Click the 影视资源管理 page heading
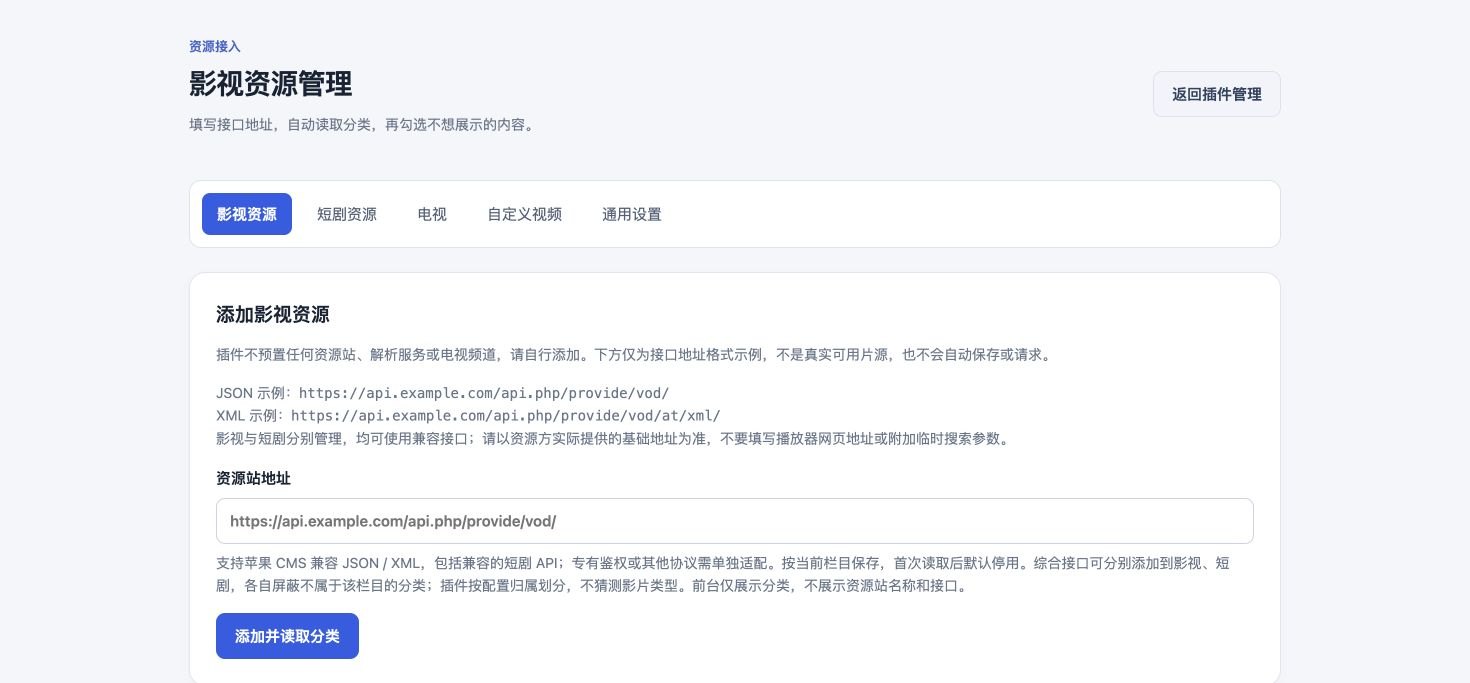Viewport: 1470px width, 683px height. pyautogui.click(x=271, y=84)
